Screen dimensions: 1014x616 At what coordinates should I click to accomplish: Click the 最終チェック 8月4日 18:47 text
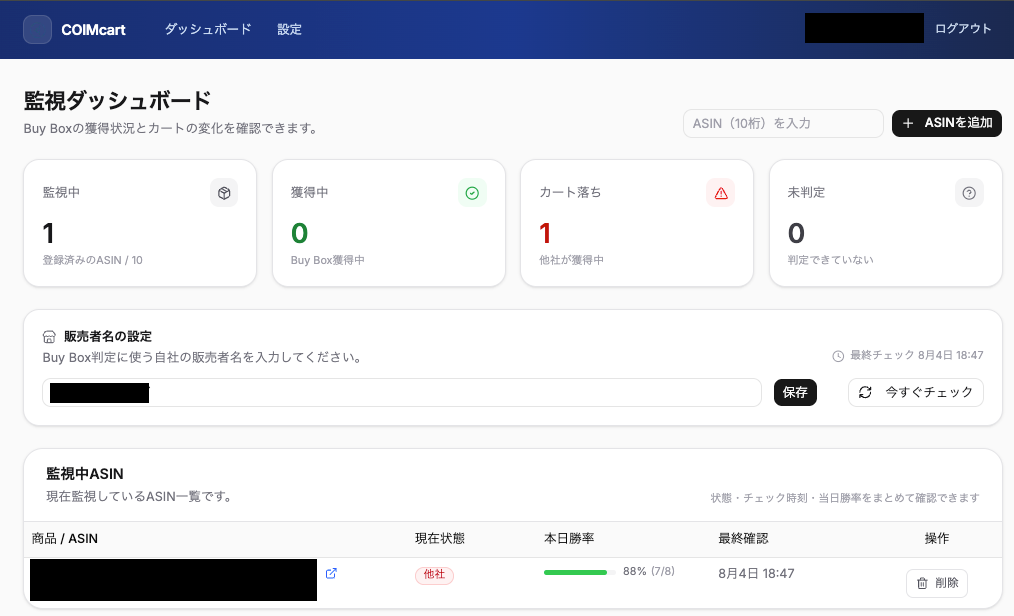(x=916, y=356)
